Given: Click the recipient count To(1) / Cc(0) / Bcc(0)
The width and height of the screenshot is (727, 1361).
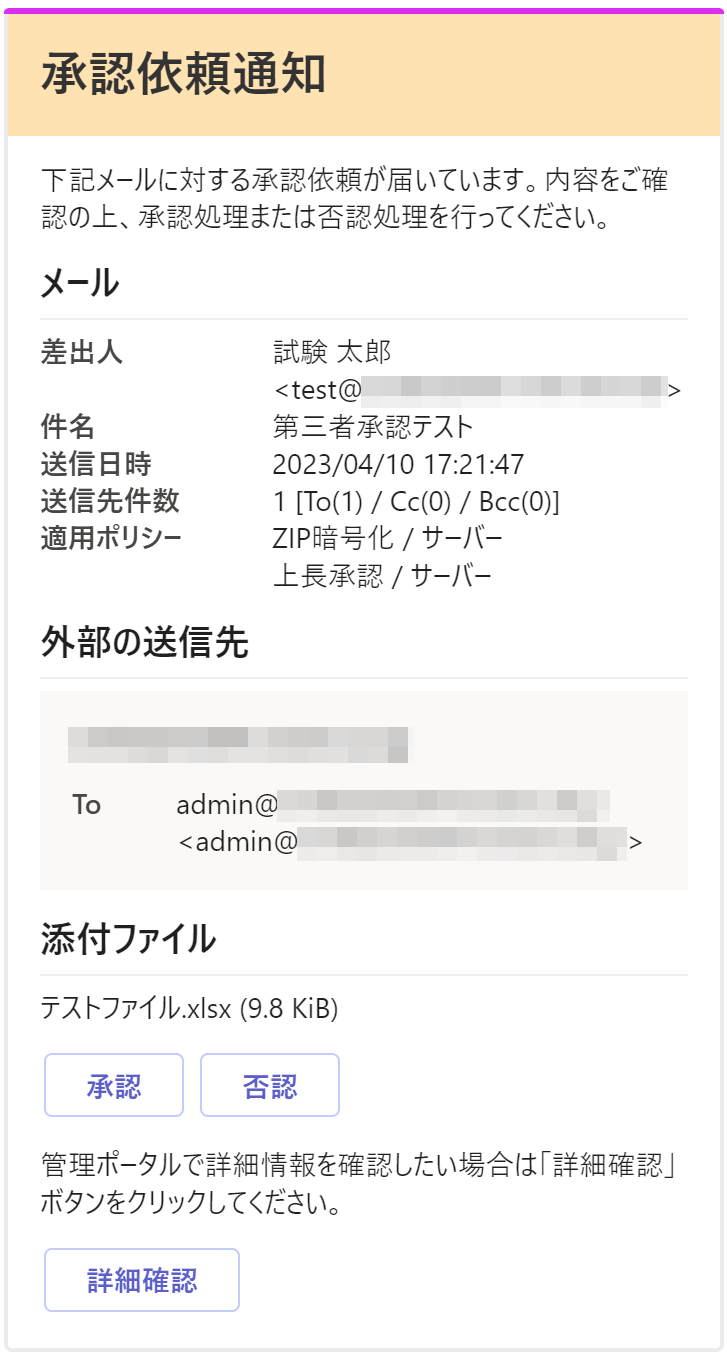Looking at the screenshot, I should point(416,502).
